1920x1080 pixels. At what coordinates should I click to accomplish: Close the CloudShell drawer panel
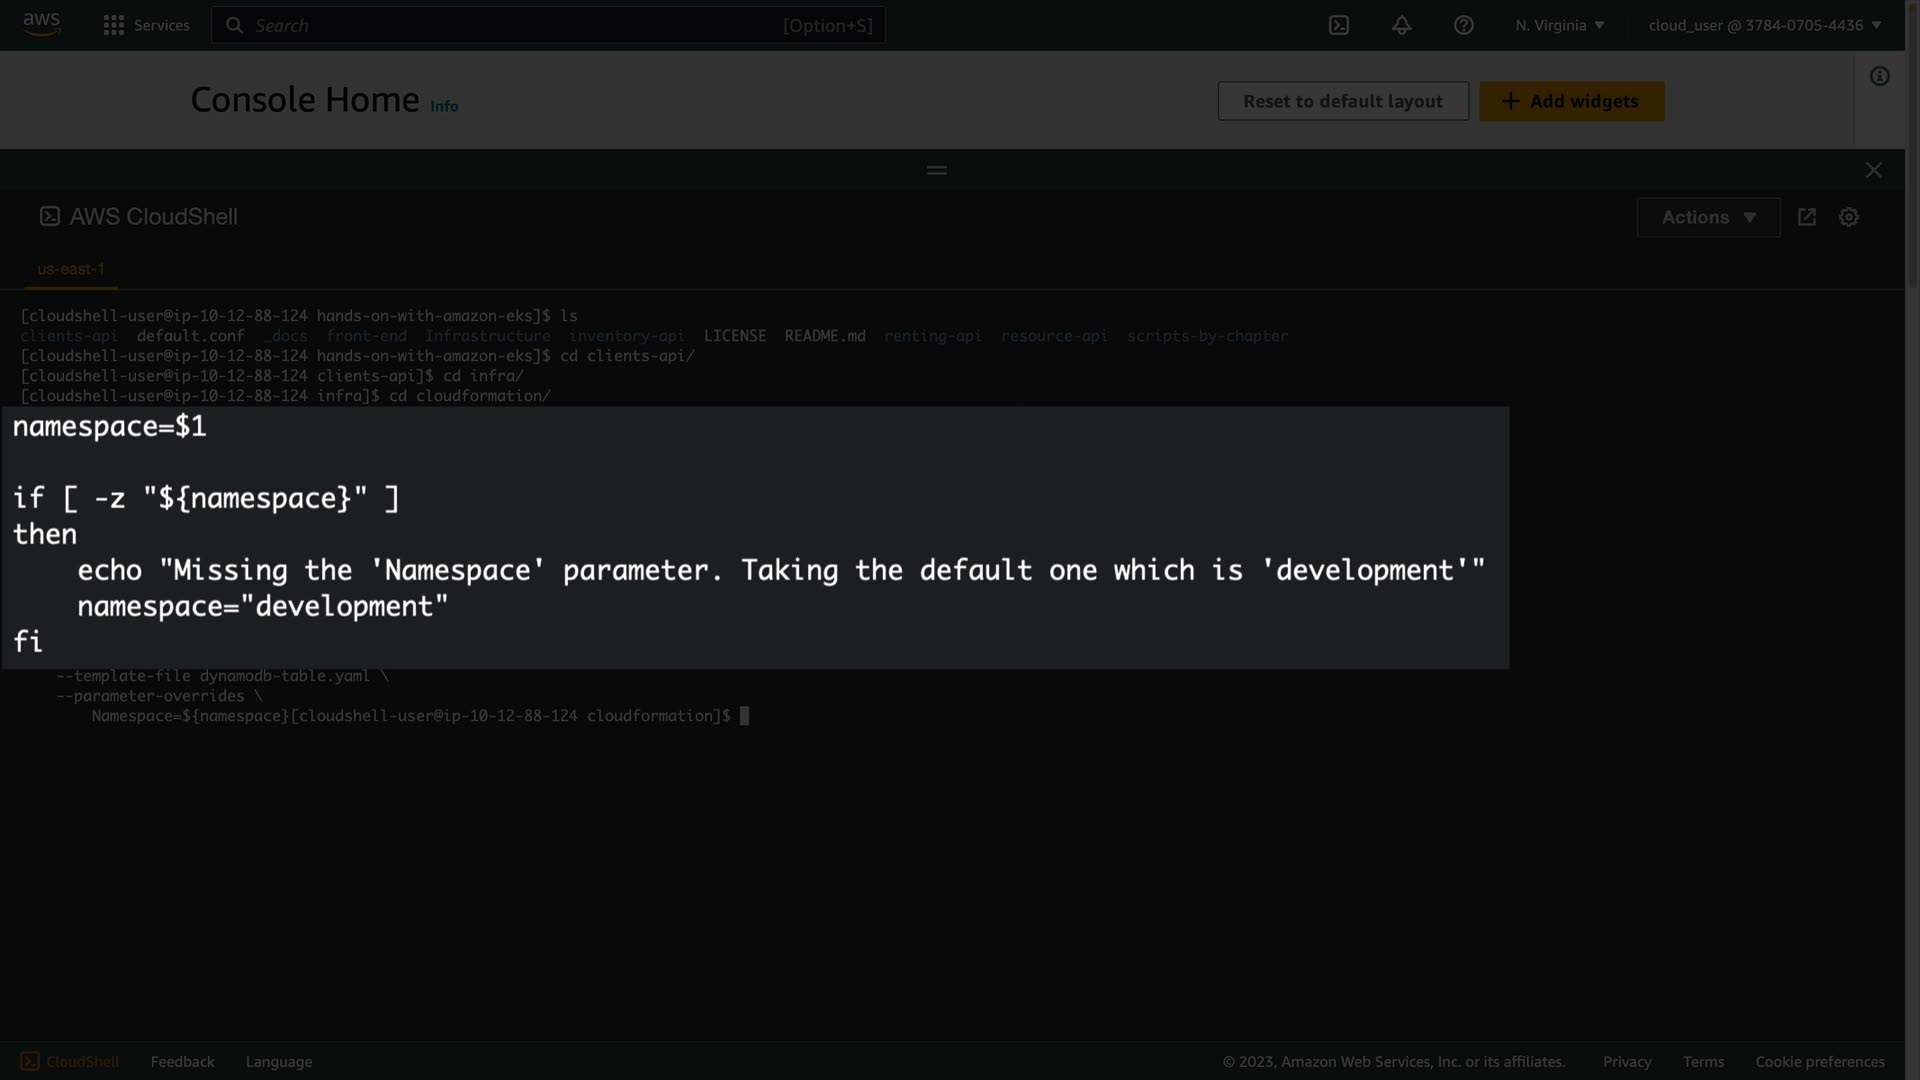pyautogui.click(x=1873, y=170)
